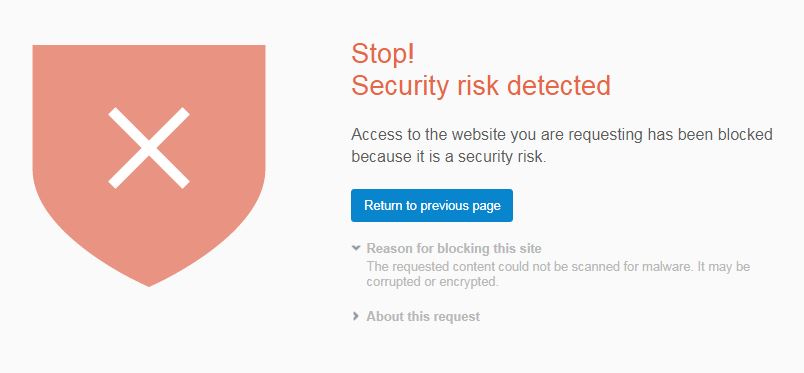Click the 'because it is a security risk' line
Screen dimensions: 804x373
449,156
